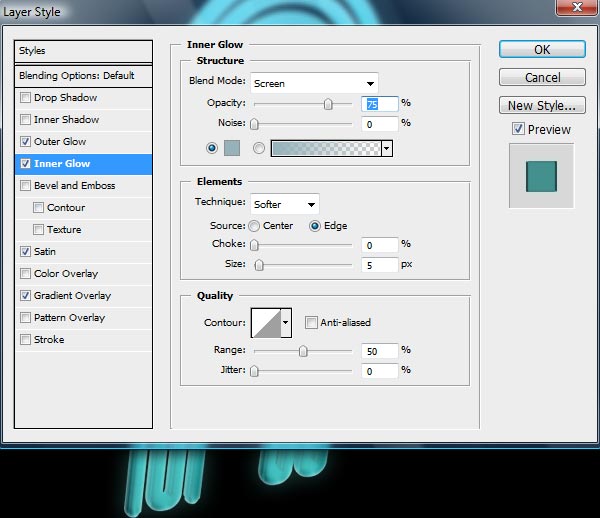Enable the Drop Shadow checkbox
The height and width of the screenshot is (518, 600).
tap(25, 98)
